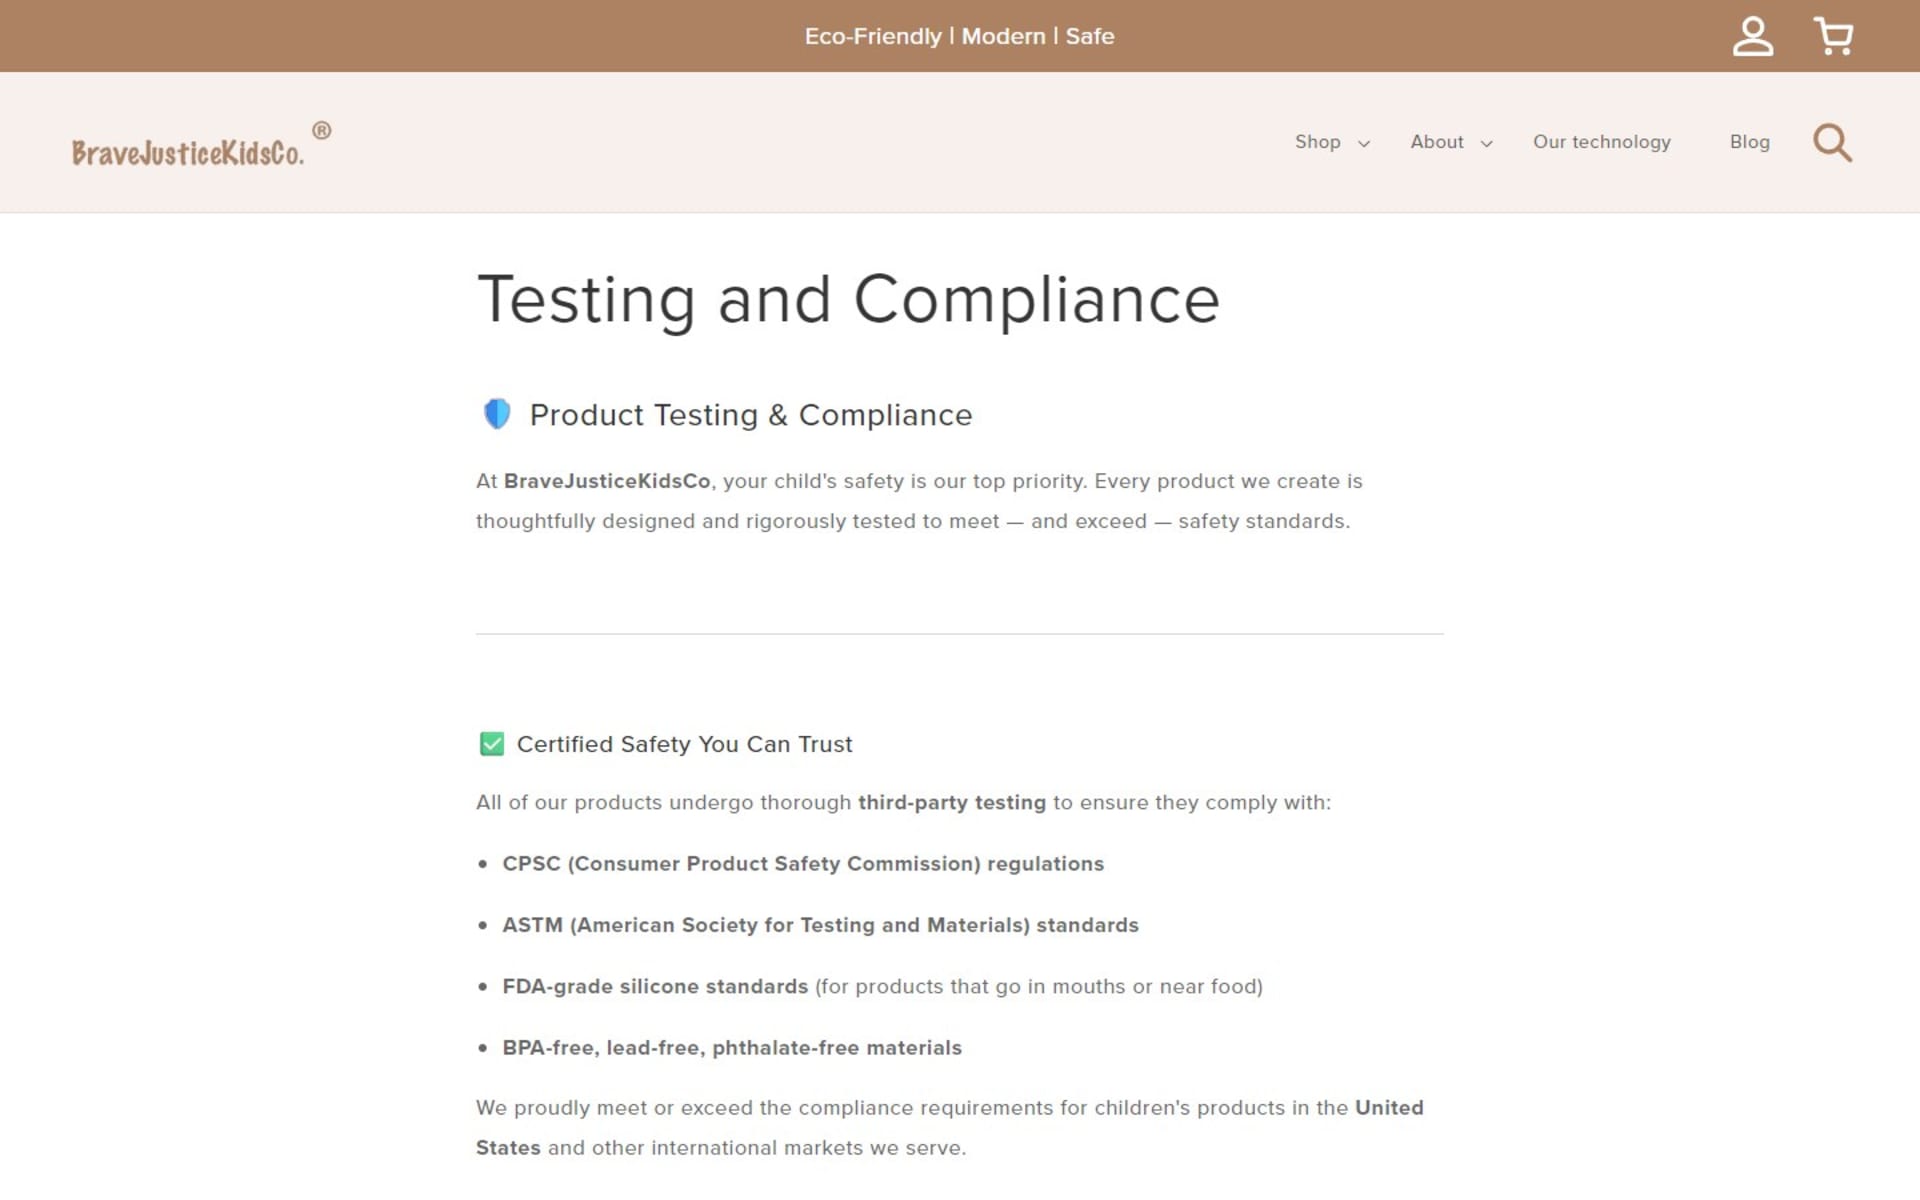
Task: Open the user account icon
Action: coord(1752,36)
